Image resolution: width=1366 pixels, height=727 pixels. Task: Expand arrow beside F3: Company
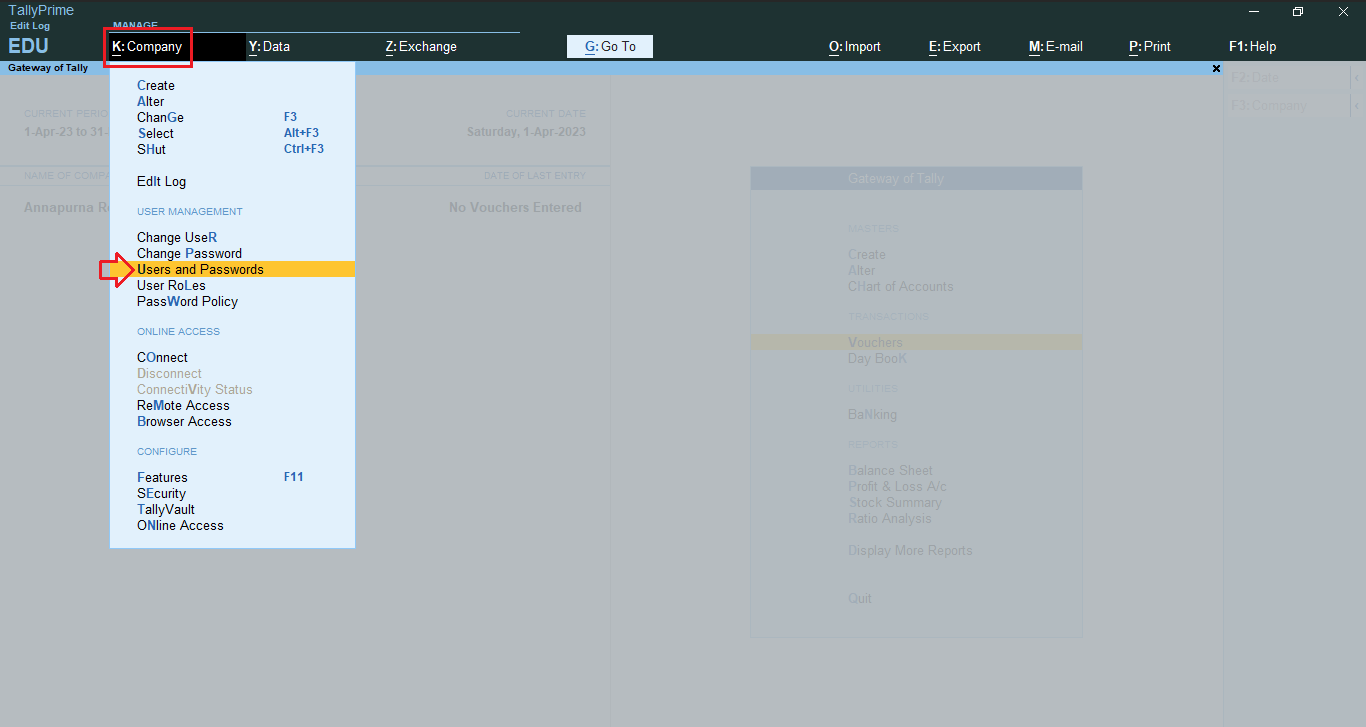[x=1357, y=106]
